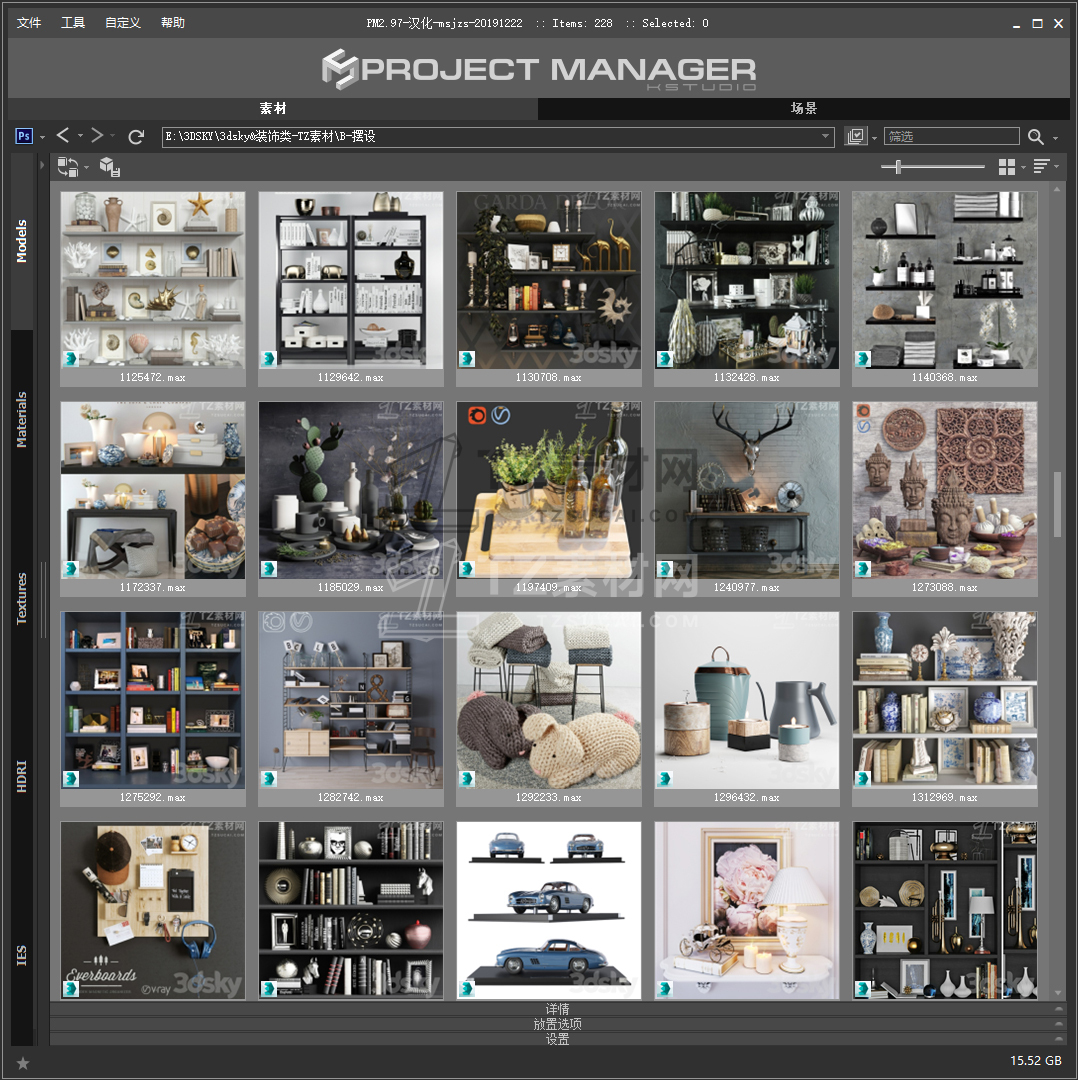This screenshot has height=1080, width=1078.
Task: Open the folder path dropdown
Action: (825, 137)
